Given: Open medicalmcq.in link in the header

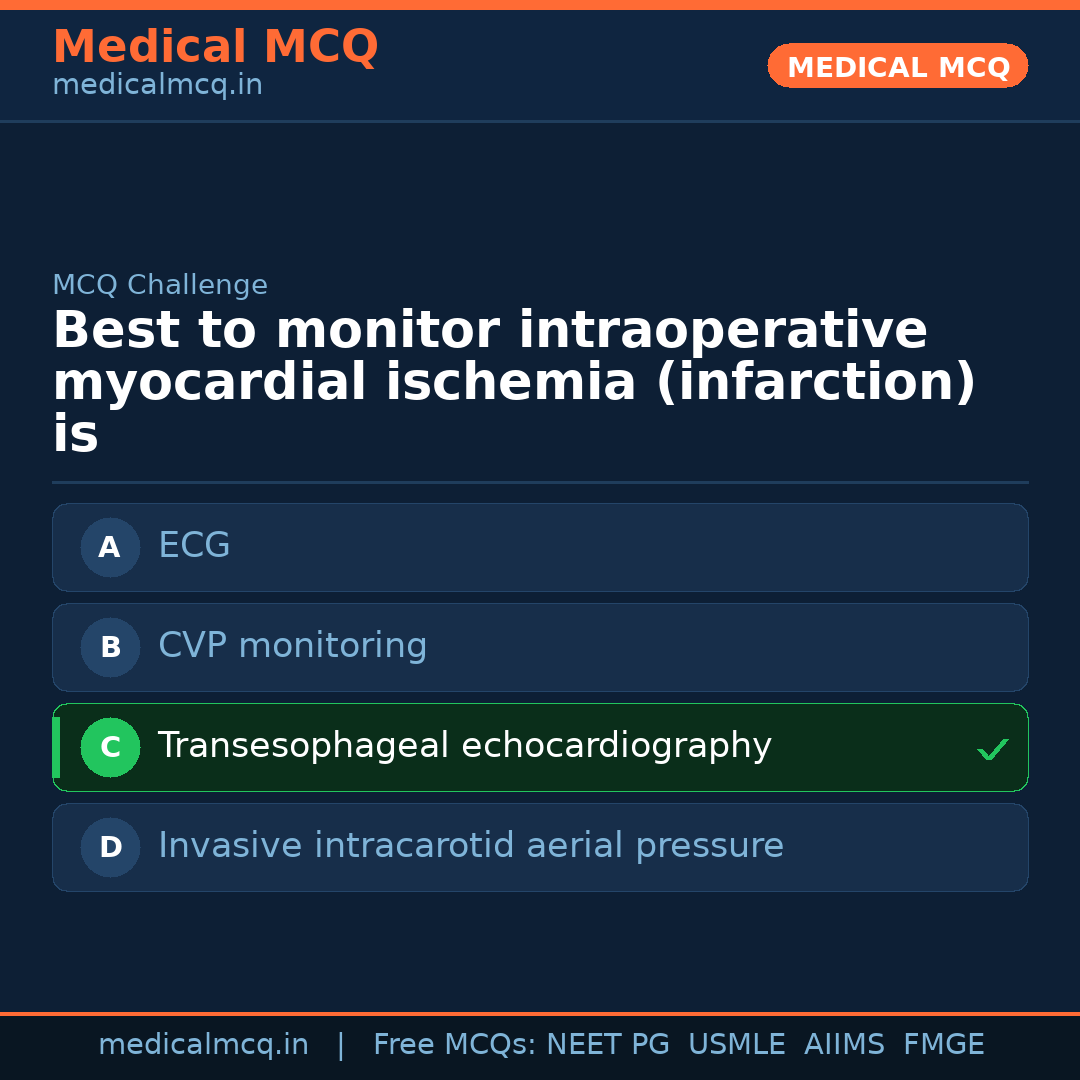Looking at the screenshot, I should (x=157, y=86).
